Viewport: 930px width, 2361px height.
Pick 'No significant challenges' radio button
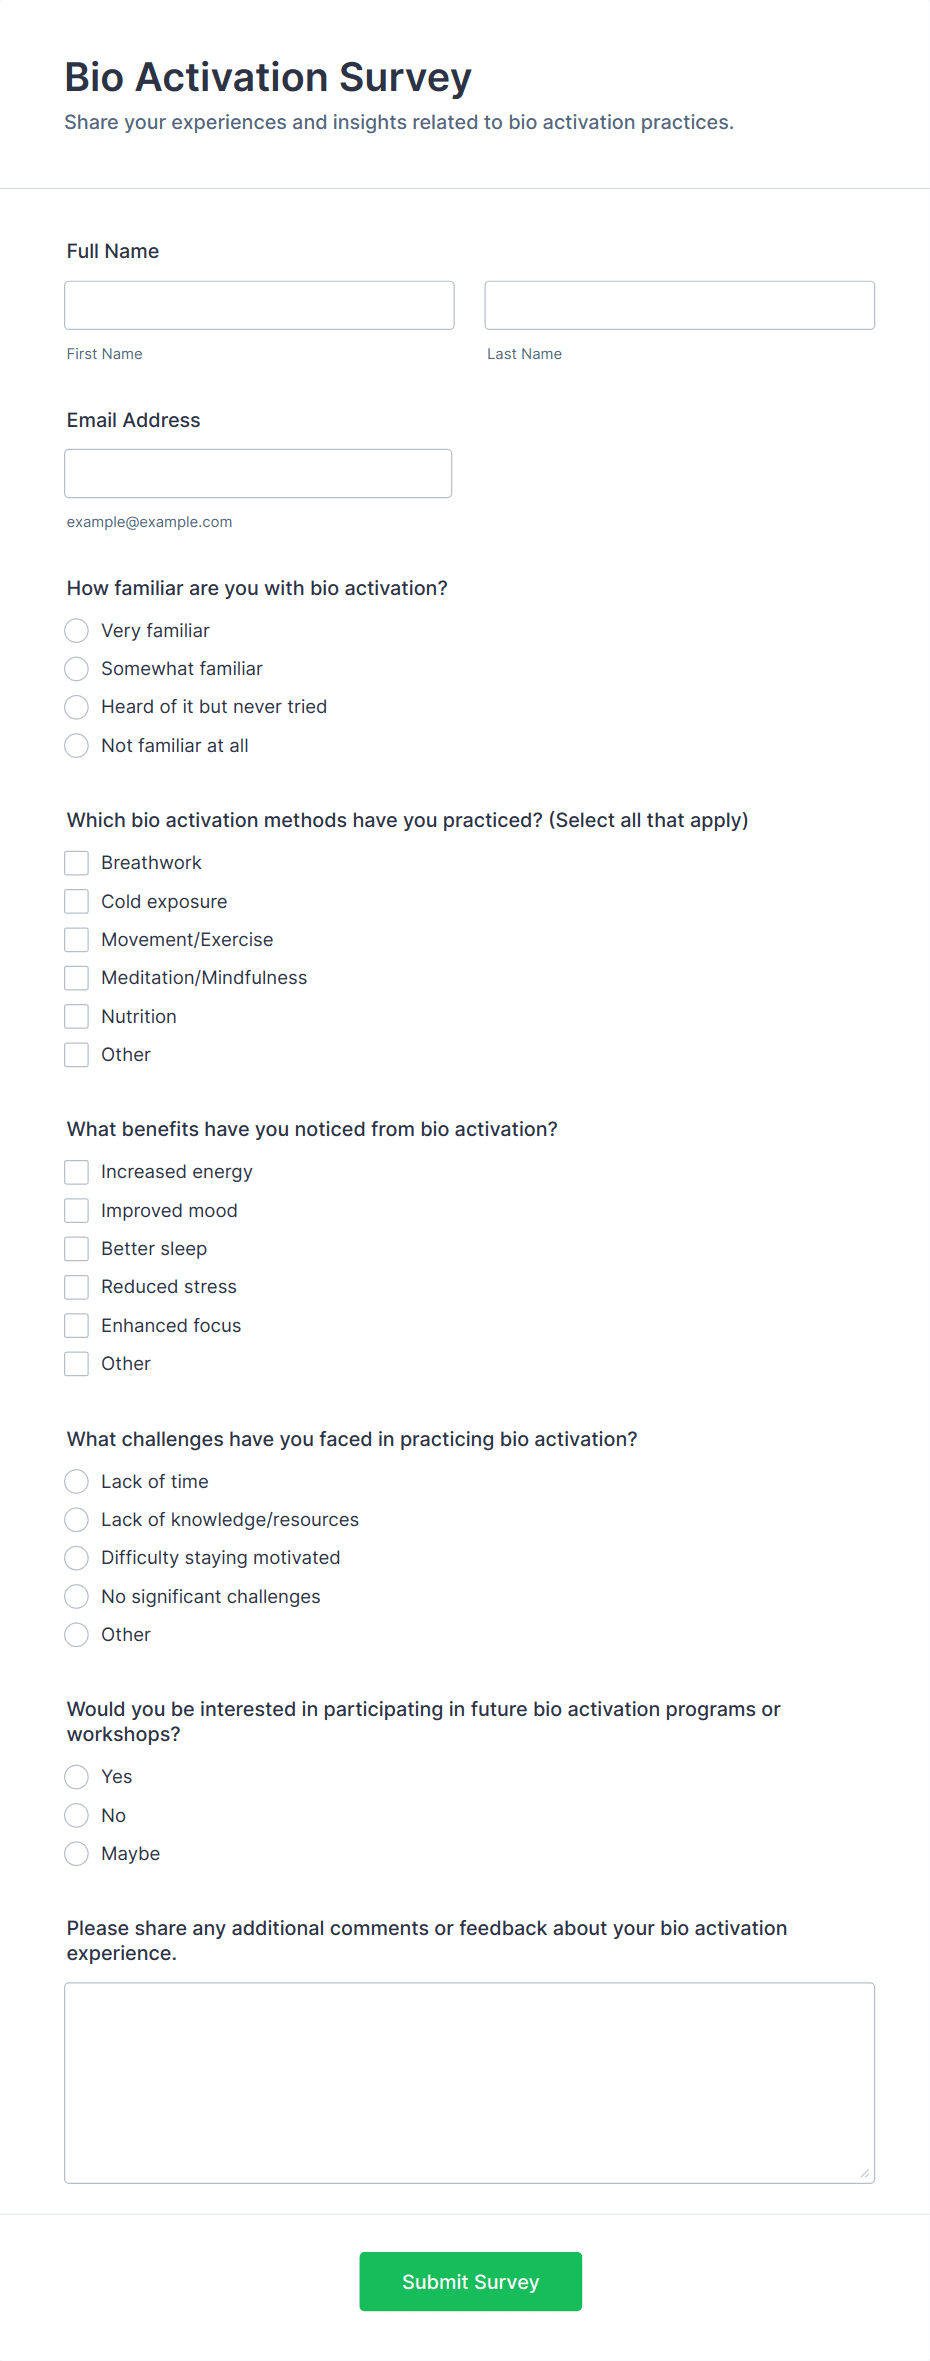(x=77, y=1596)
